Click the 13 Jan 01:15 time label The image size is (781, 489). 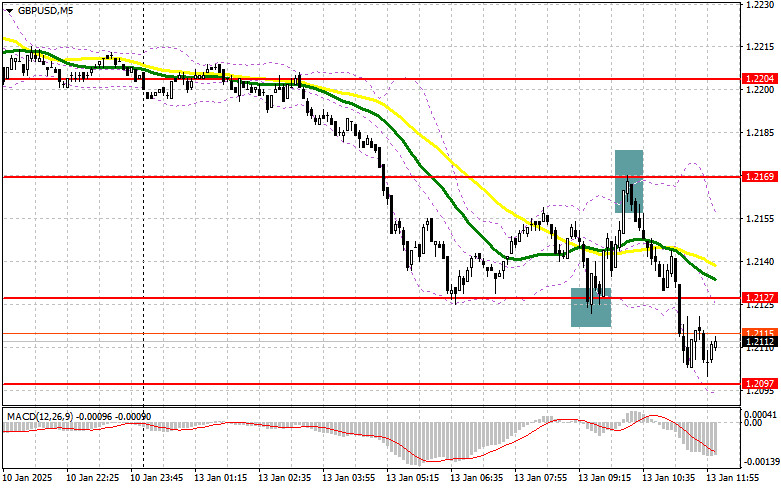tap(221, 478)
